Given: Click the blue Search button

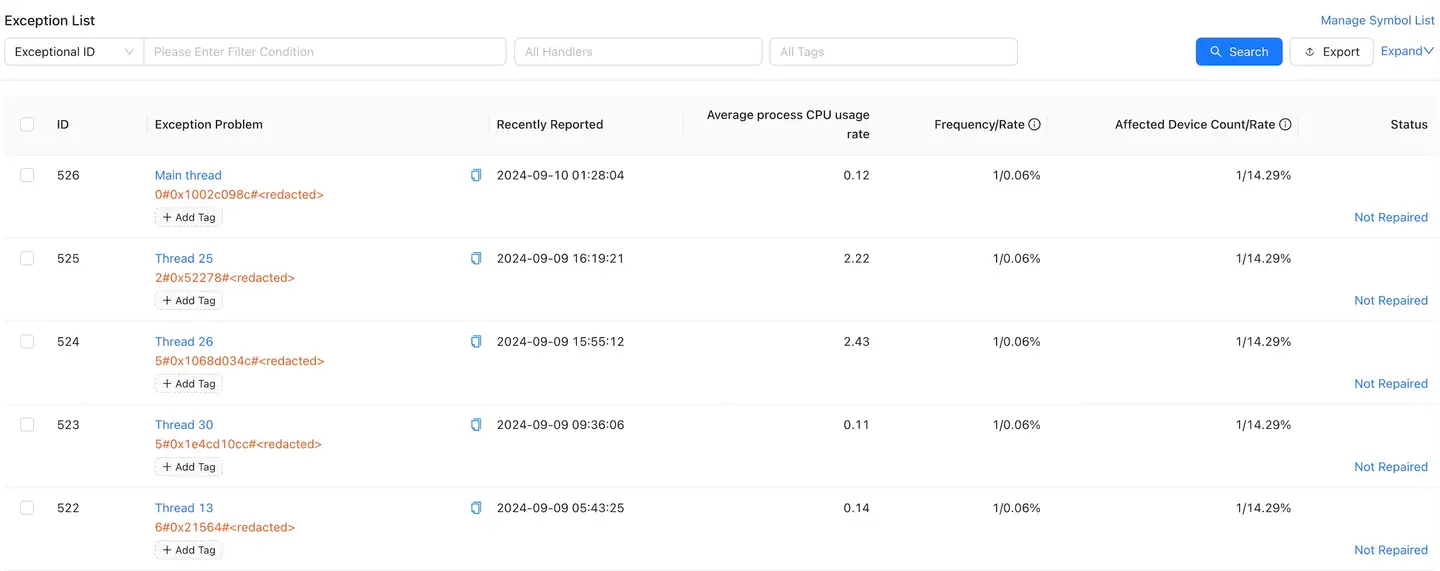Looking at the screenshot, I should point(1238,52).
